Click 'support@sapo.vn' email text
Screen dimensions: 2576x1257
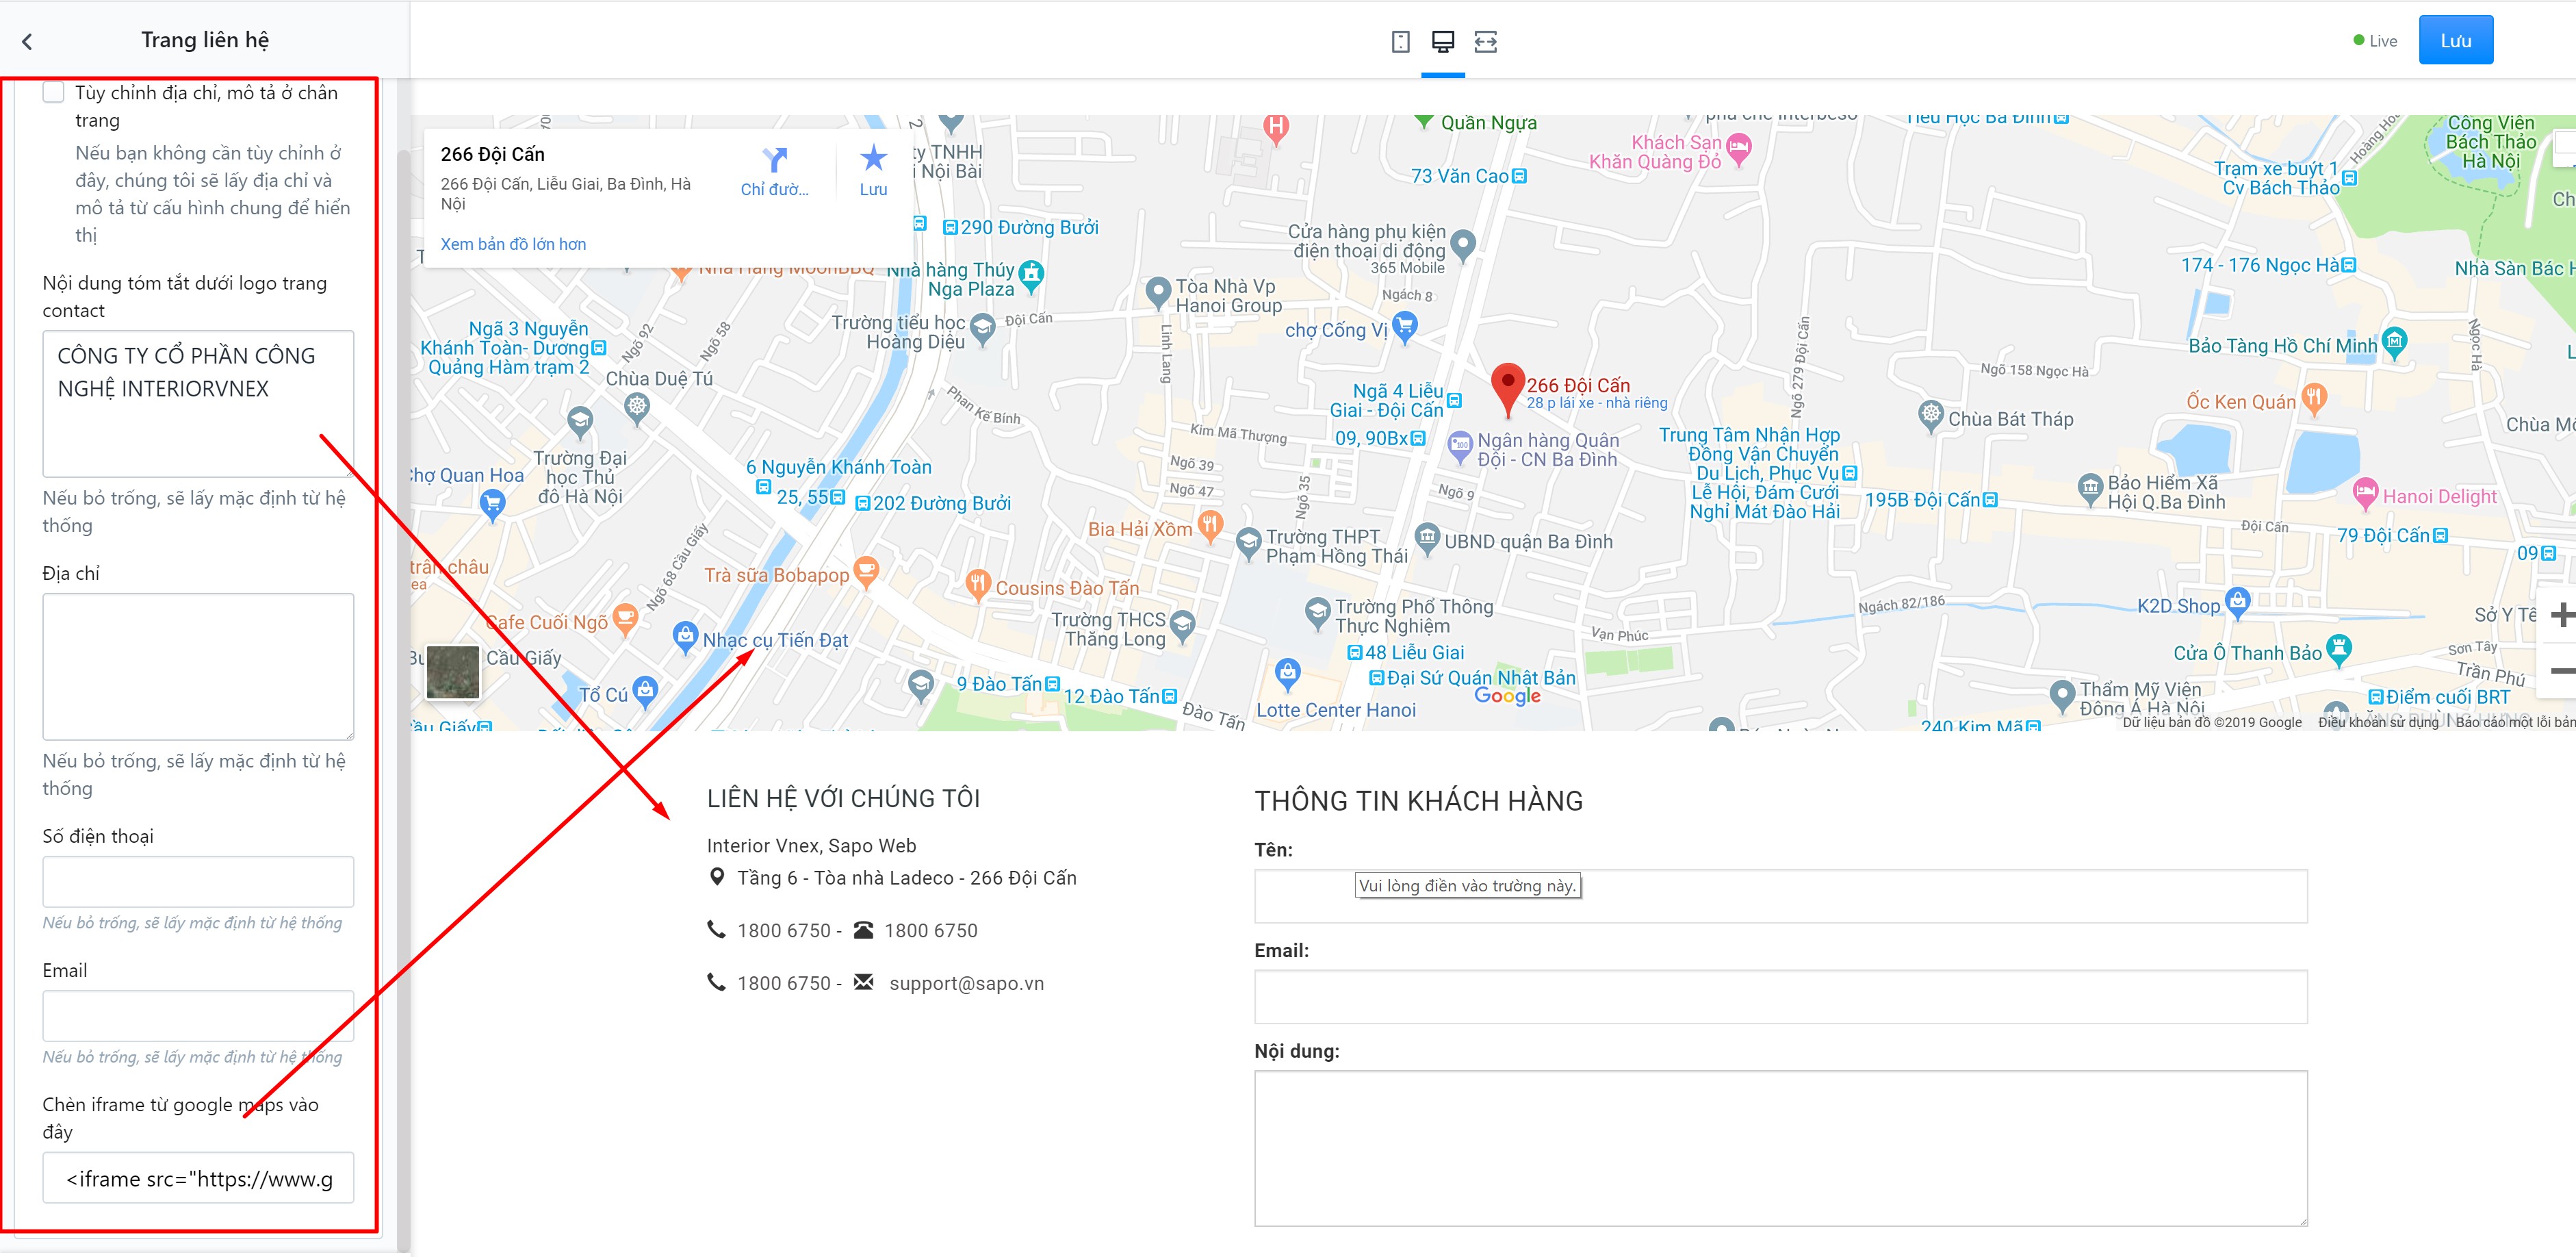[x=966, y=983]
